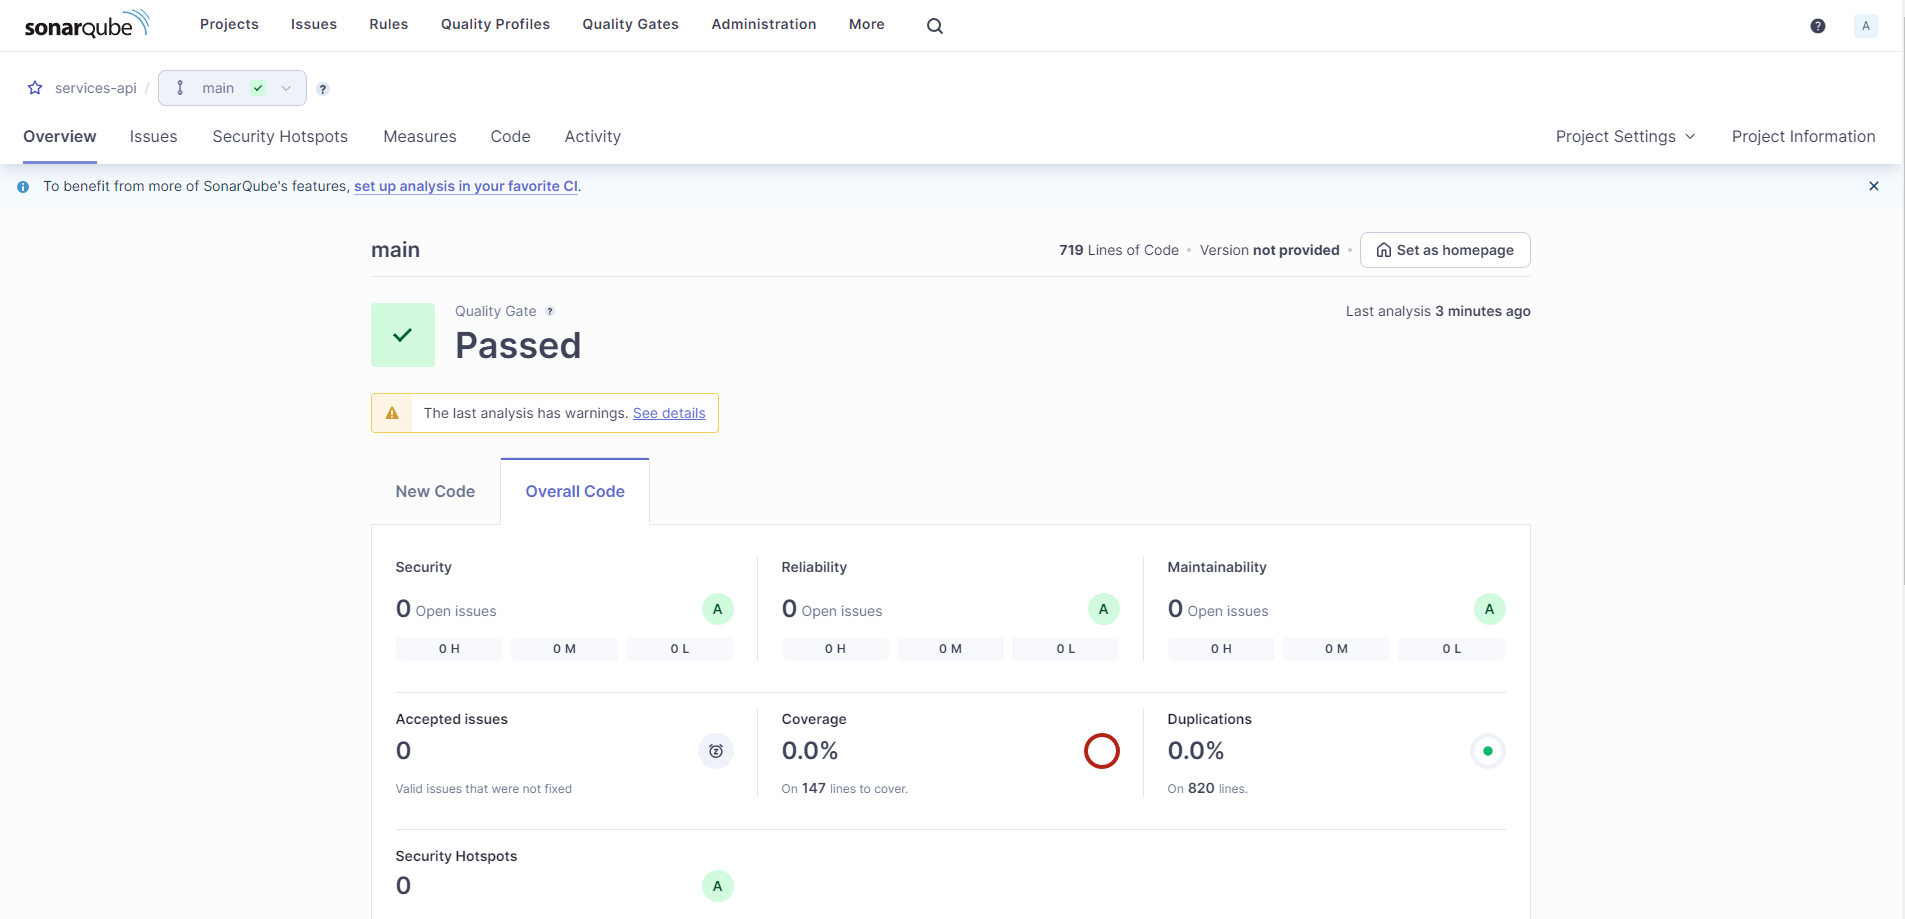
Task: Open the help question mark icon in header
Action: click(x=1818, y=26)
